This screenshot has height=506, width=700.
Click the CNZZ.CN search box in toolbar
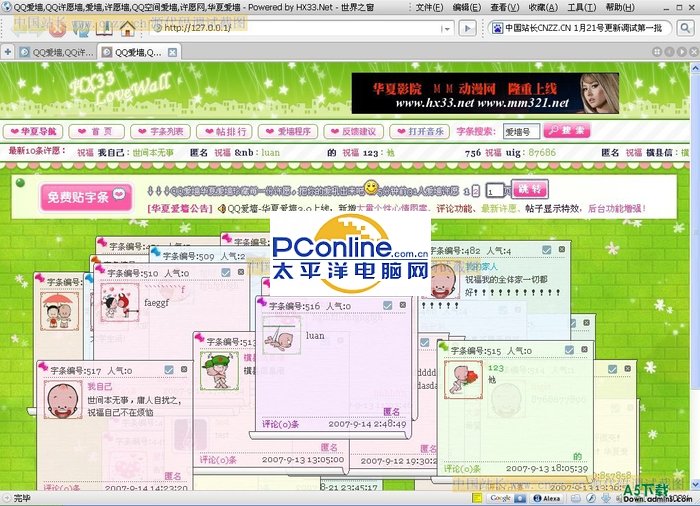579,28
